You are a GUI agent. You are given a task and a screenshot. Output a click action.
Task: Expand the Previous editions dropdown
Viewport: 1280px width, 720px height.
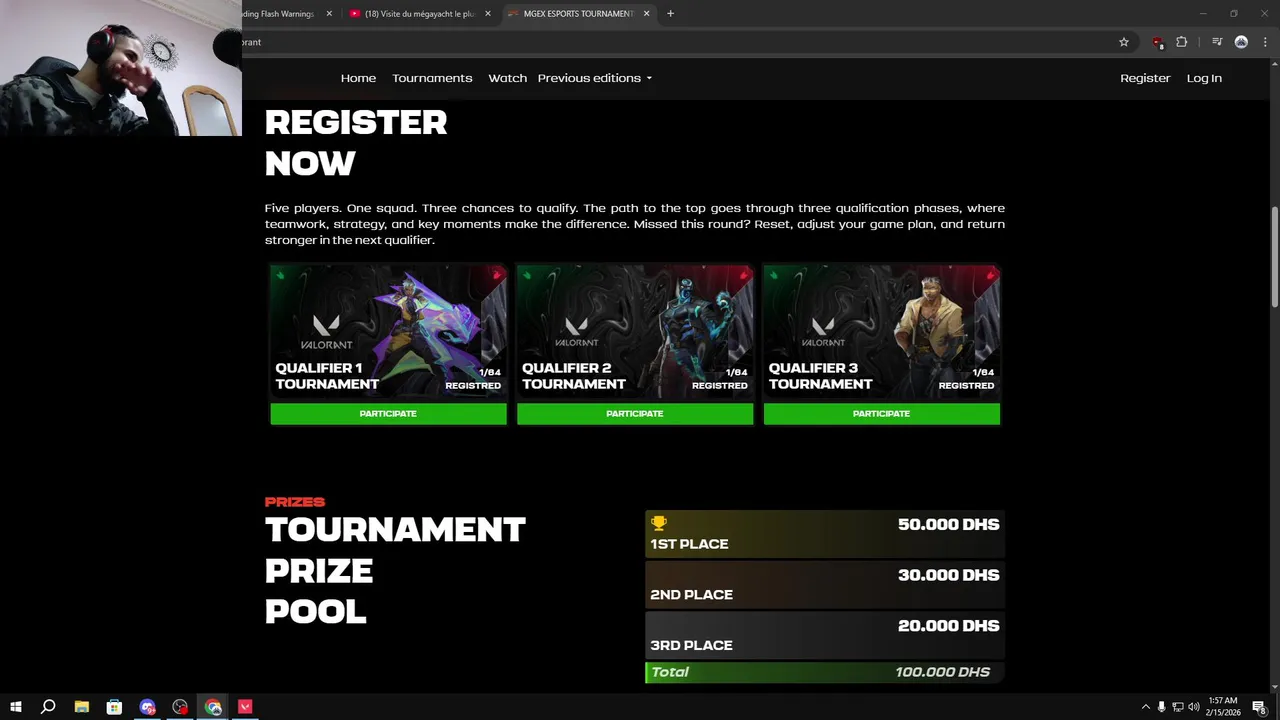pyautogui.click(x=594, y=78)
